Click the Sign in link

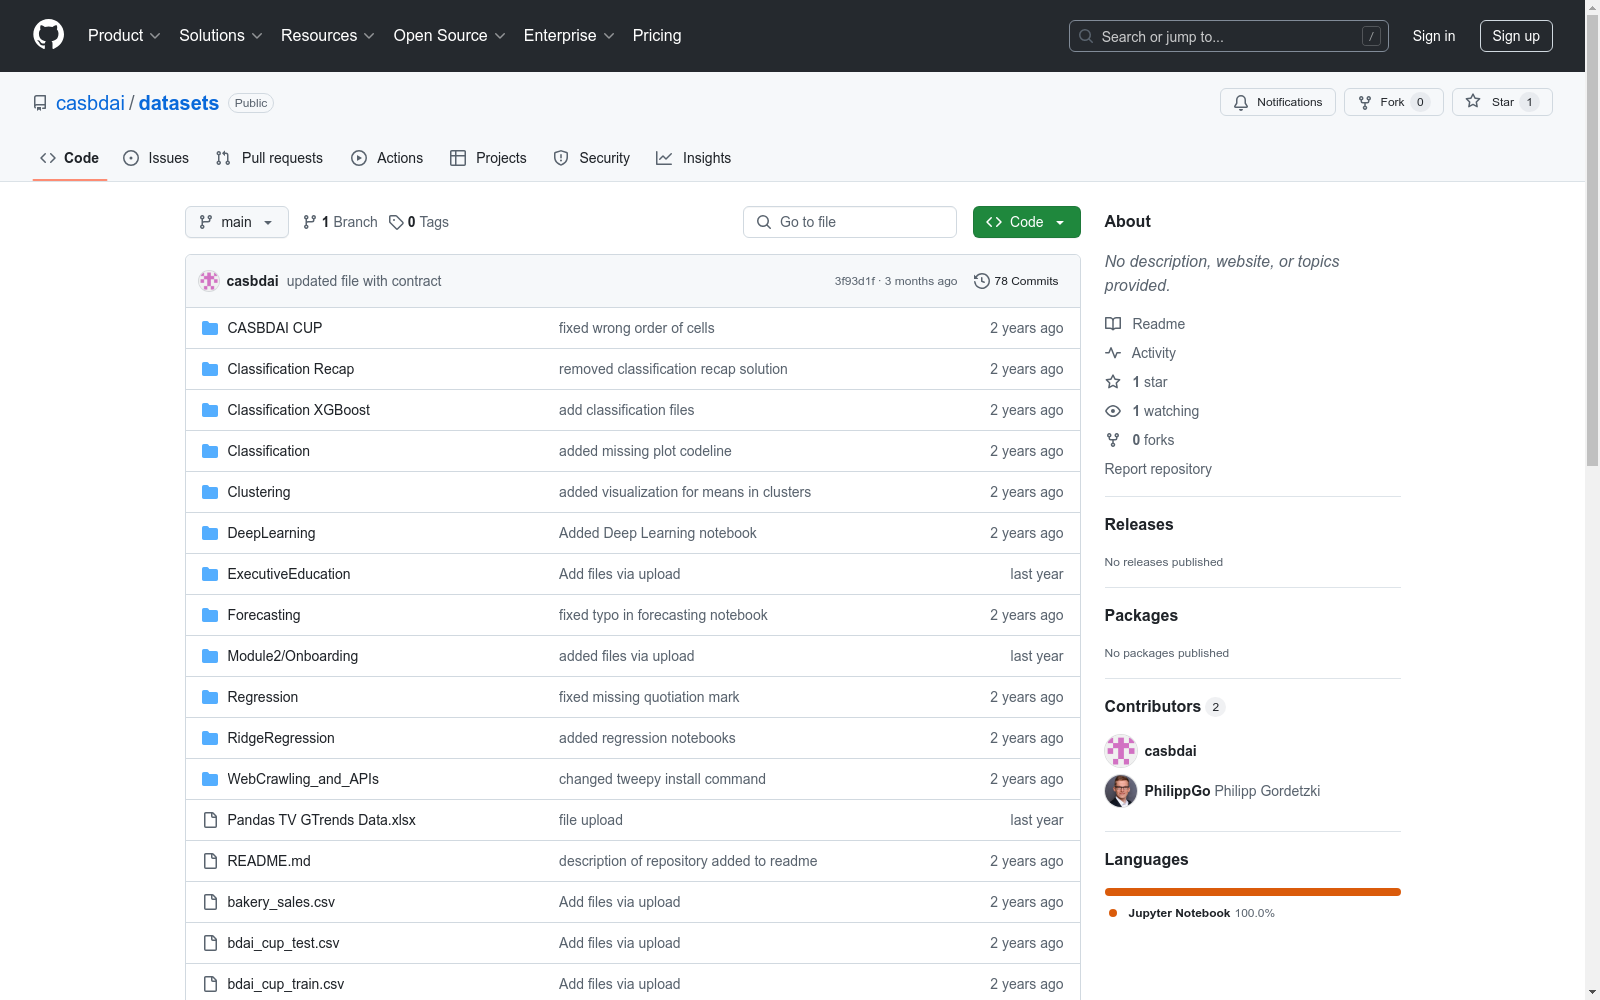pyautogui.click(x=1434, y=36)
